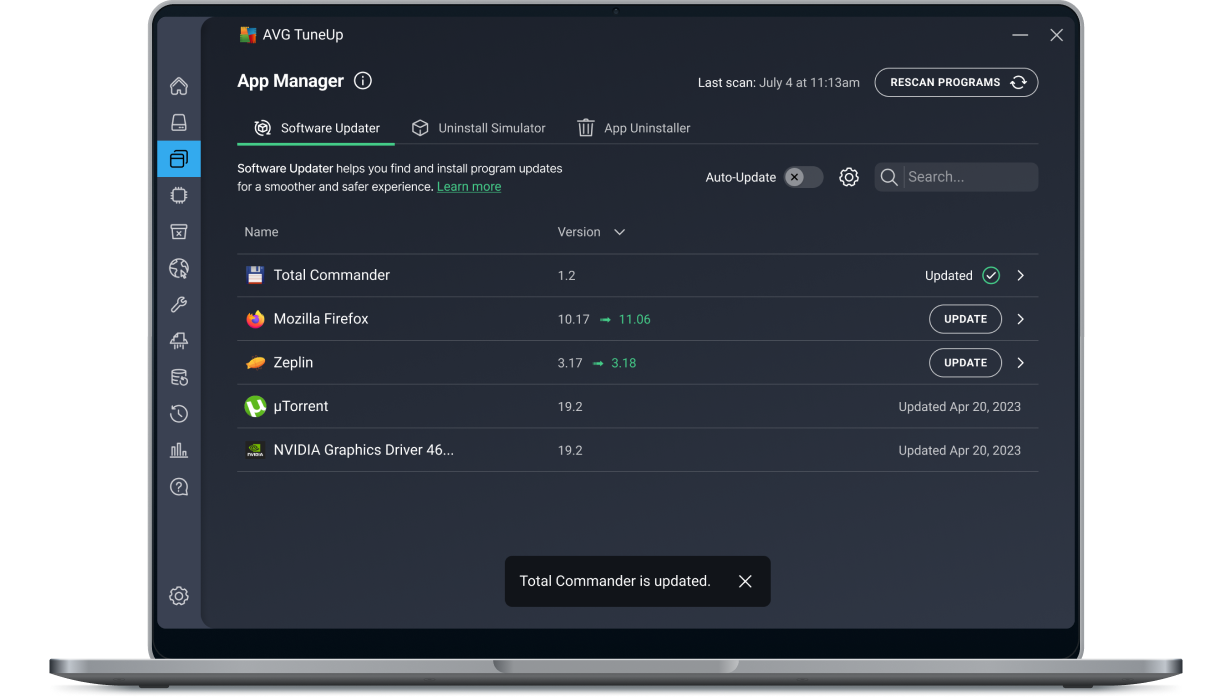Open the wrench repair sidebar icon

click(x=179, y=305)
